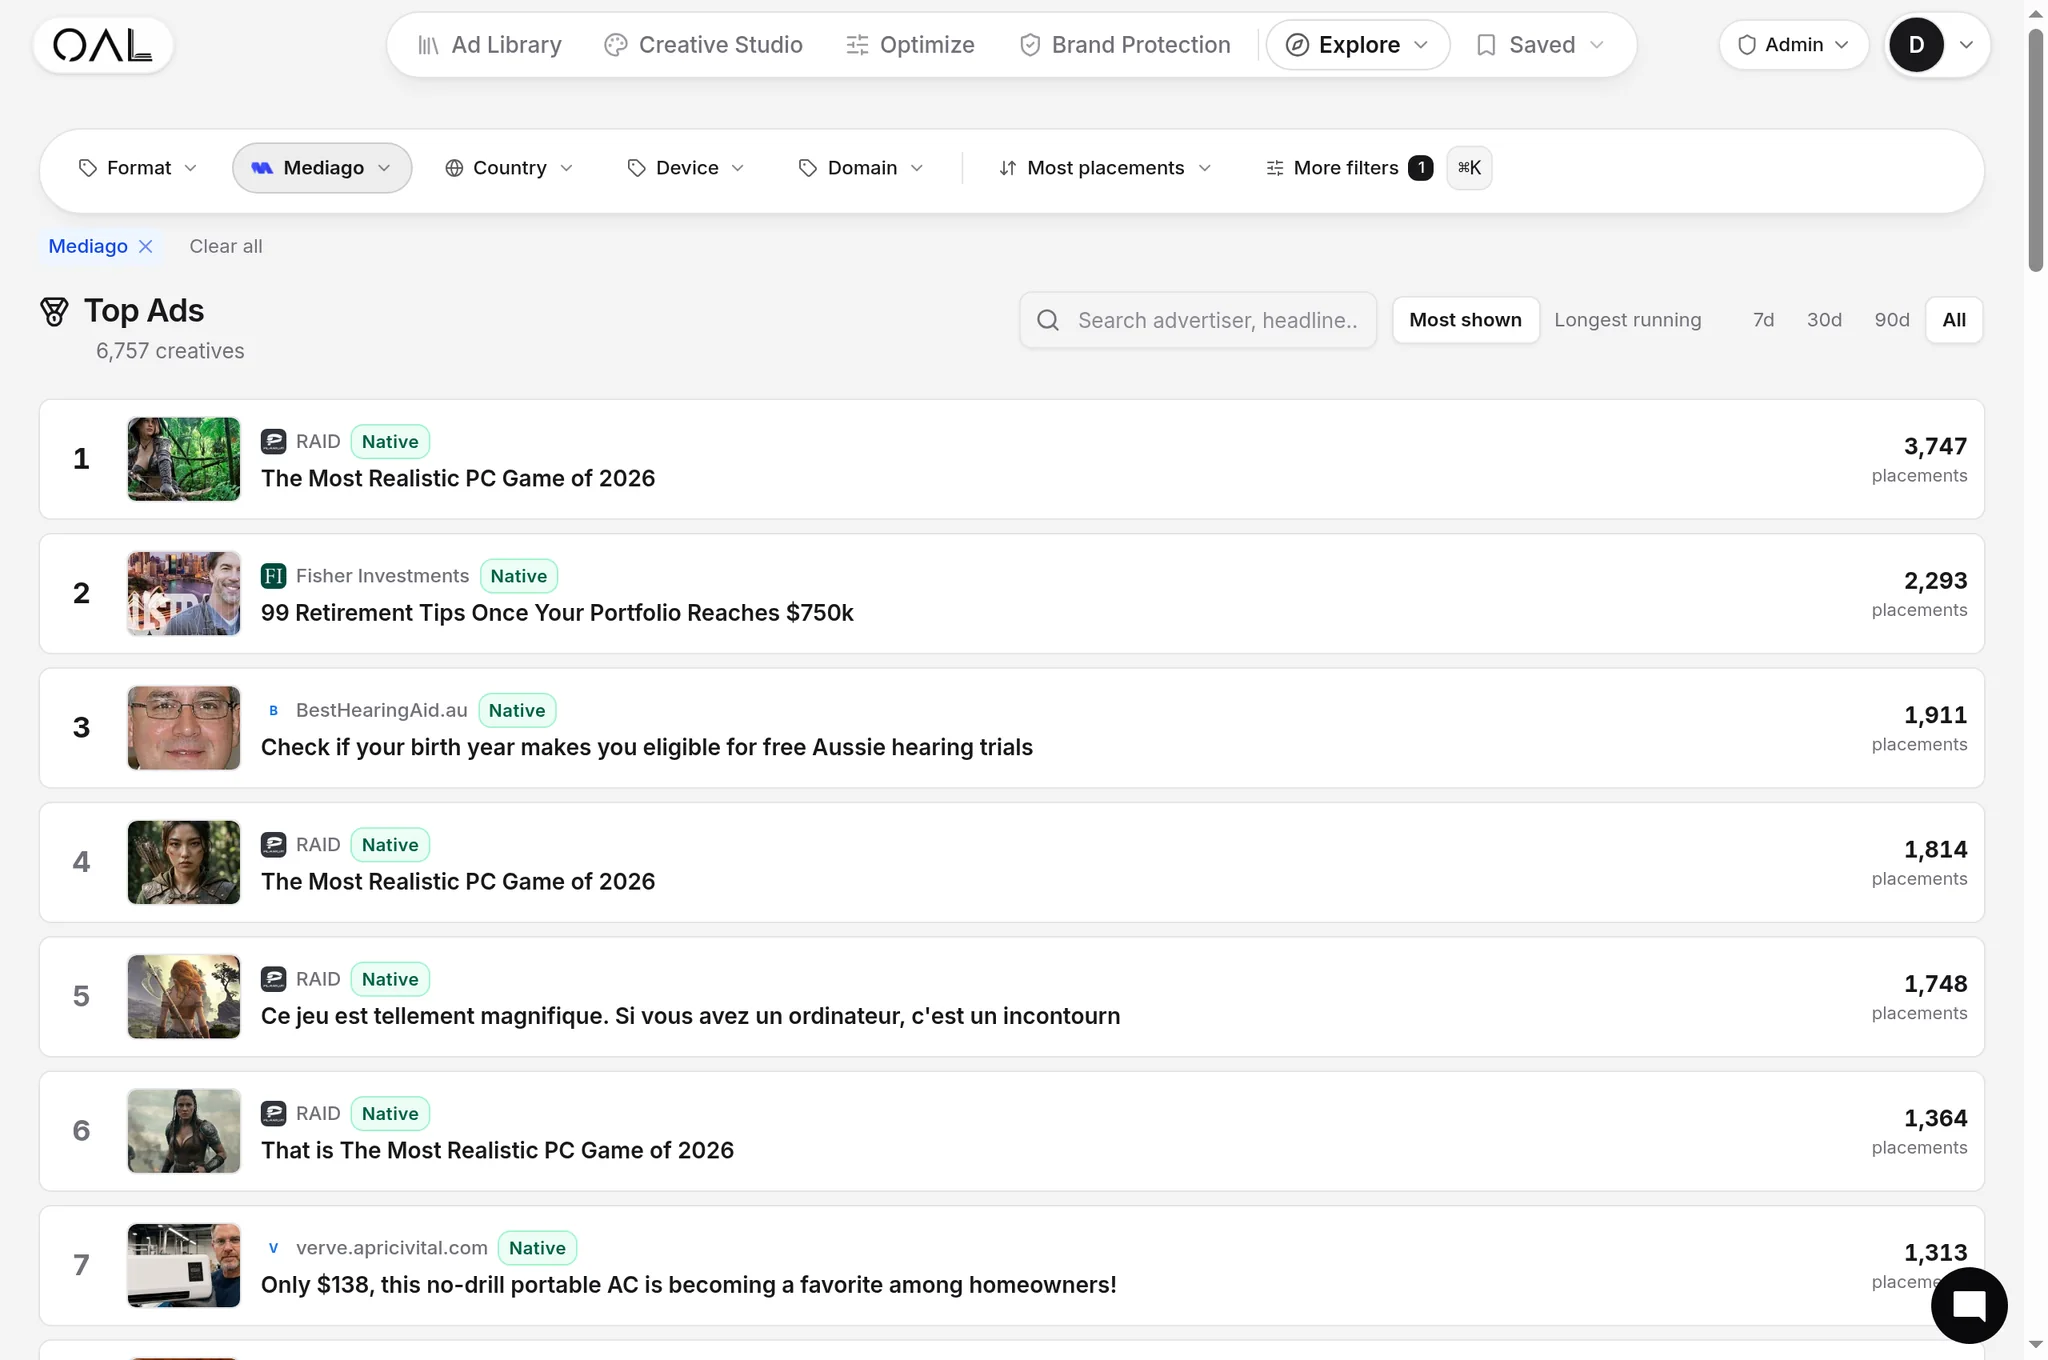
Task: Open the Device filter dropdown
Action: point(686,168)
